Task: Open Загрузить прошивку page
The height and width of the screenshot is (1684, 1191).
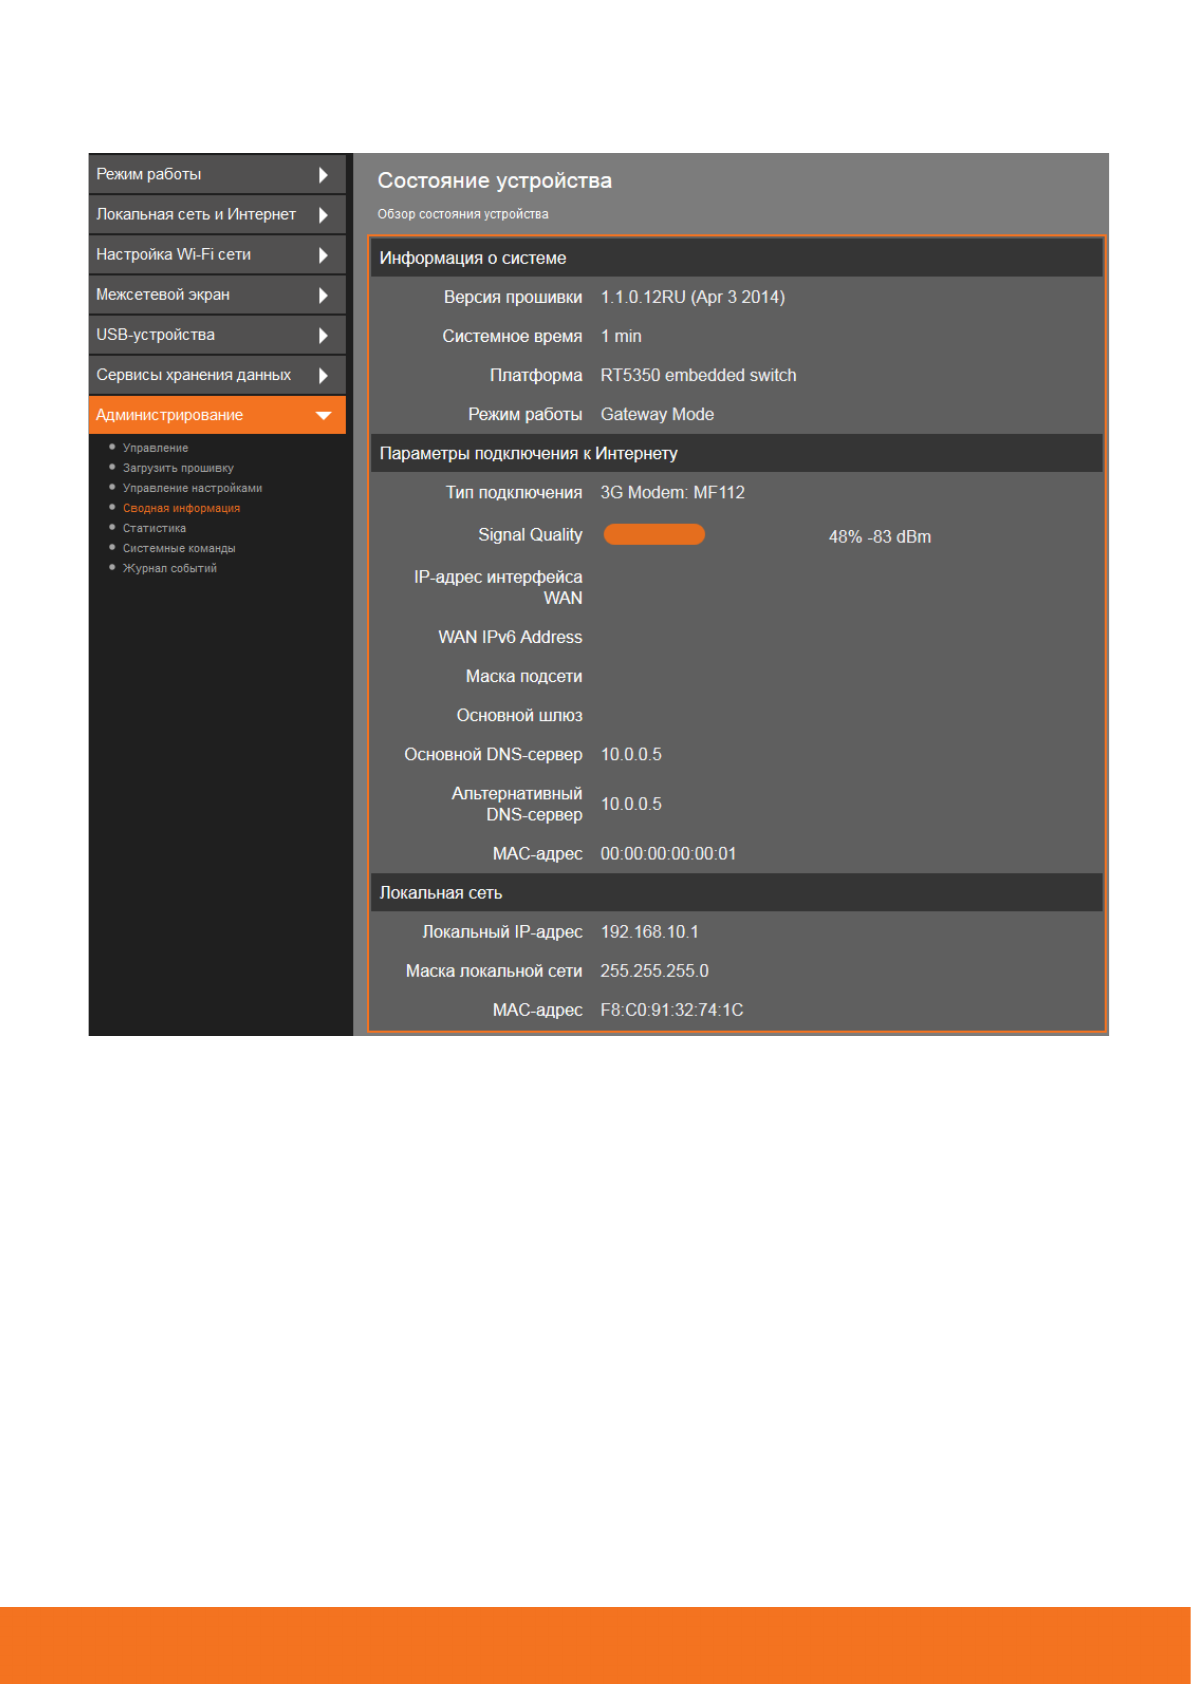Action: 178,468
